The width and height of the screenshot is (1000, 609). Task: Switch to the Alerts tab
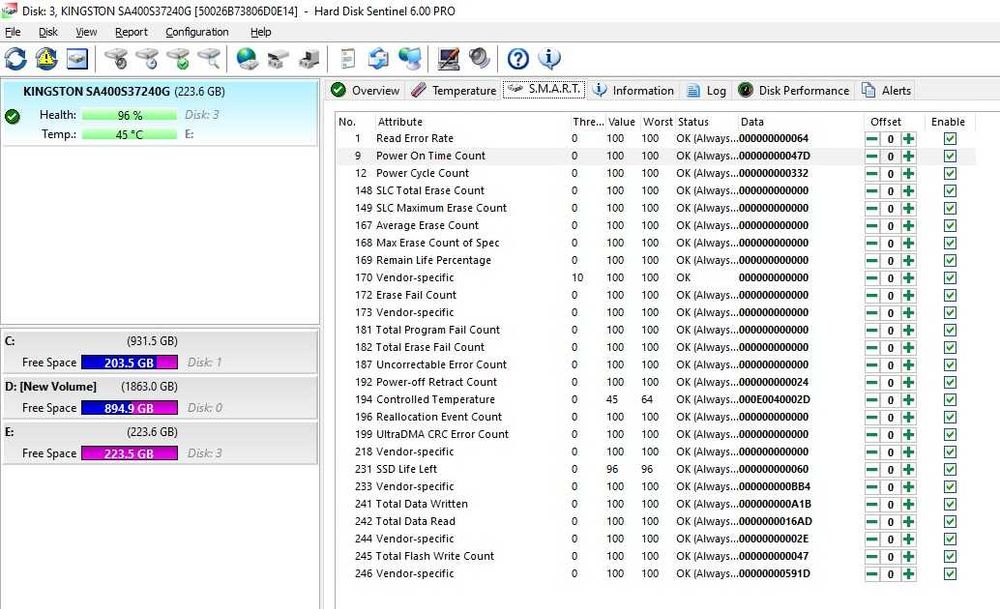point(886,91)
